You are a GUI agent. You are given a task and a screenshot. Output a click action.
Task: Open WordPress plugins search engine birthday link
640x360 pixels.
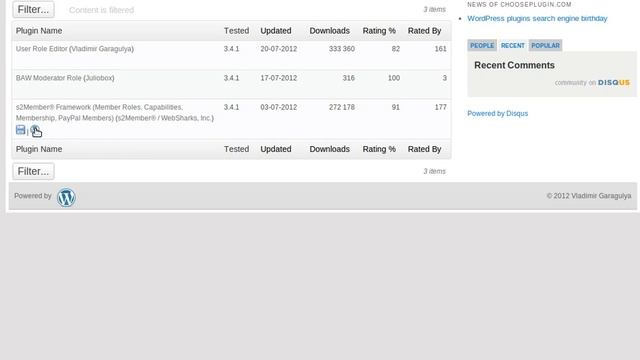click(x=537, y=18)
